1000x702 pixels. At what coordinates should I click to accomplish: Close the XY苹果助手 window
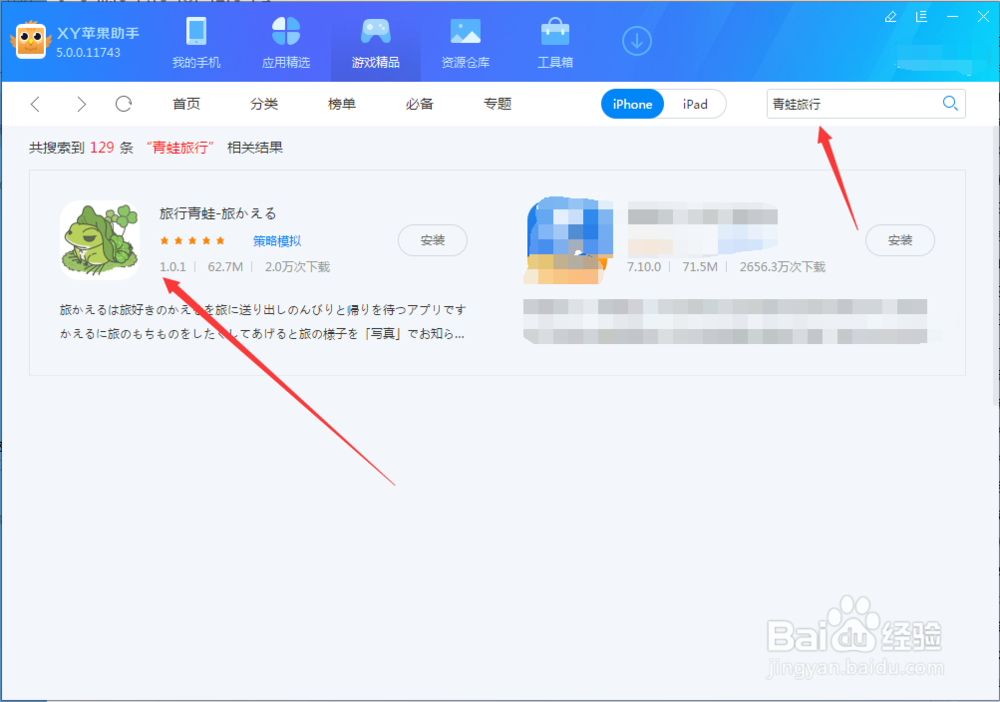(983, 17)
